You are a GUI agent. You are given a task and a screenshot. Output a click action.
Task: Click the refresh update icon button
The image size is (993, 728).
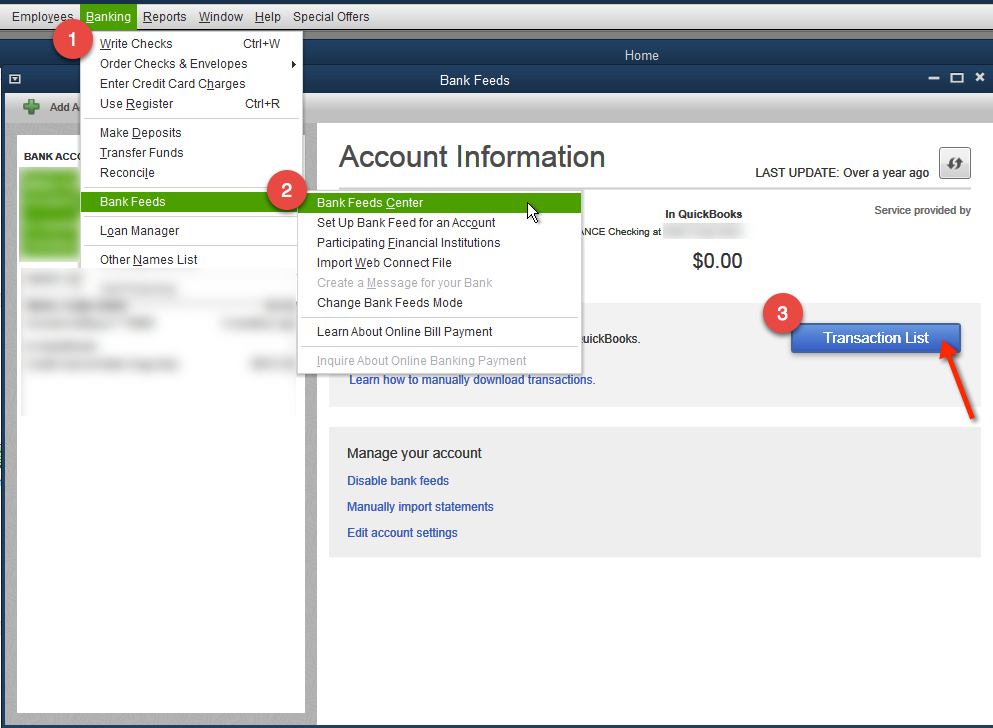(954, 163)
